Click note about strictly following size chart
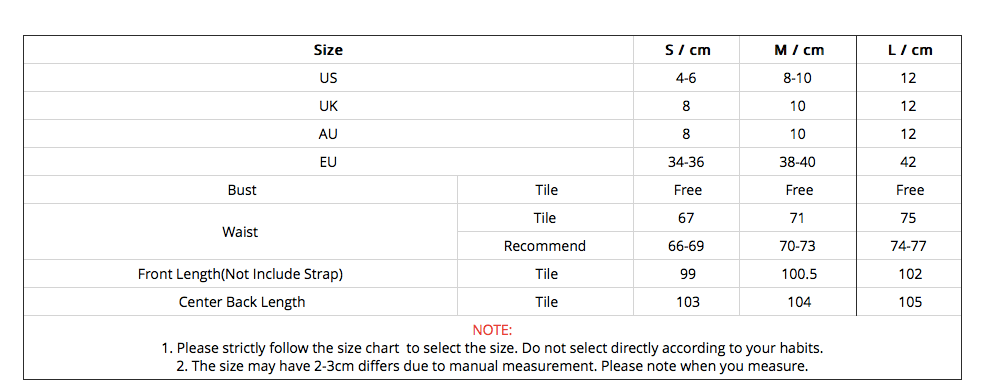 pyautogui.click(x=492, y=348)
